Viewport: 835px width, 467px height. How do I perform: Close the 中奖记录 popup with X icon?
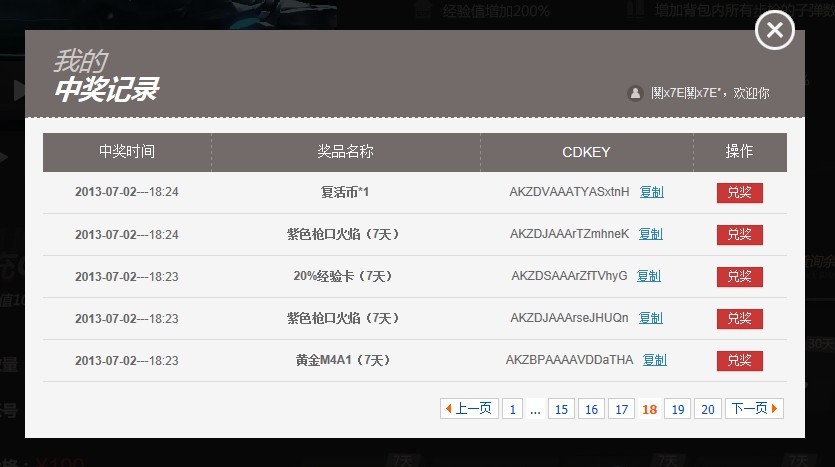point(774,30)
